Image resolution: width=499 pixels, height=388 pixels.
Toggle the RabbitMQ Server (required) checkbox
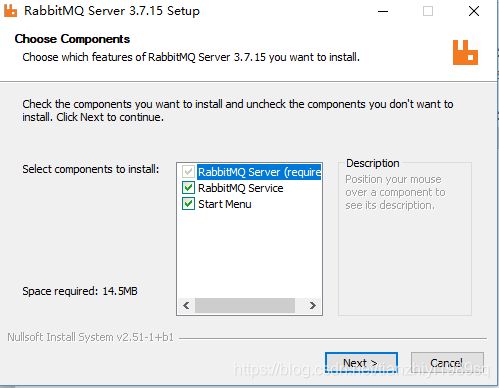click(188, 172)
